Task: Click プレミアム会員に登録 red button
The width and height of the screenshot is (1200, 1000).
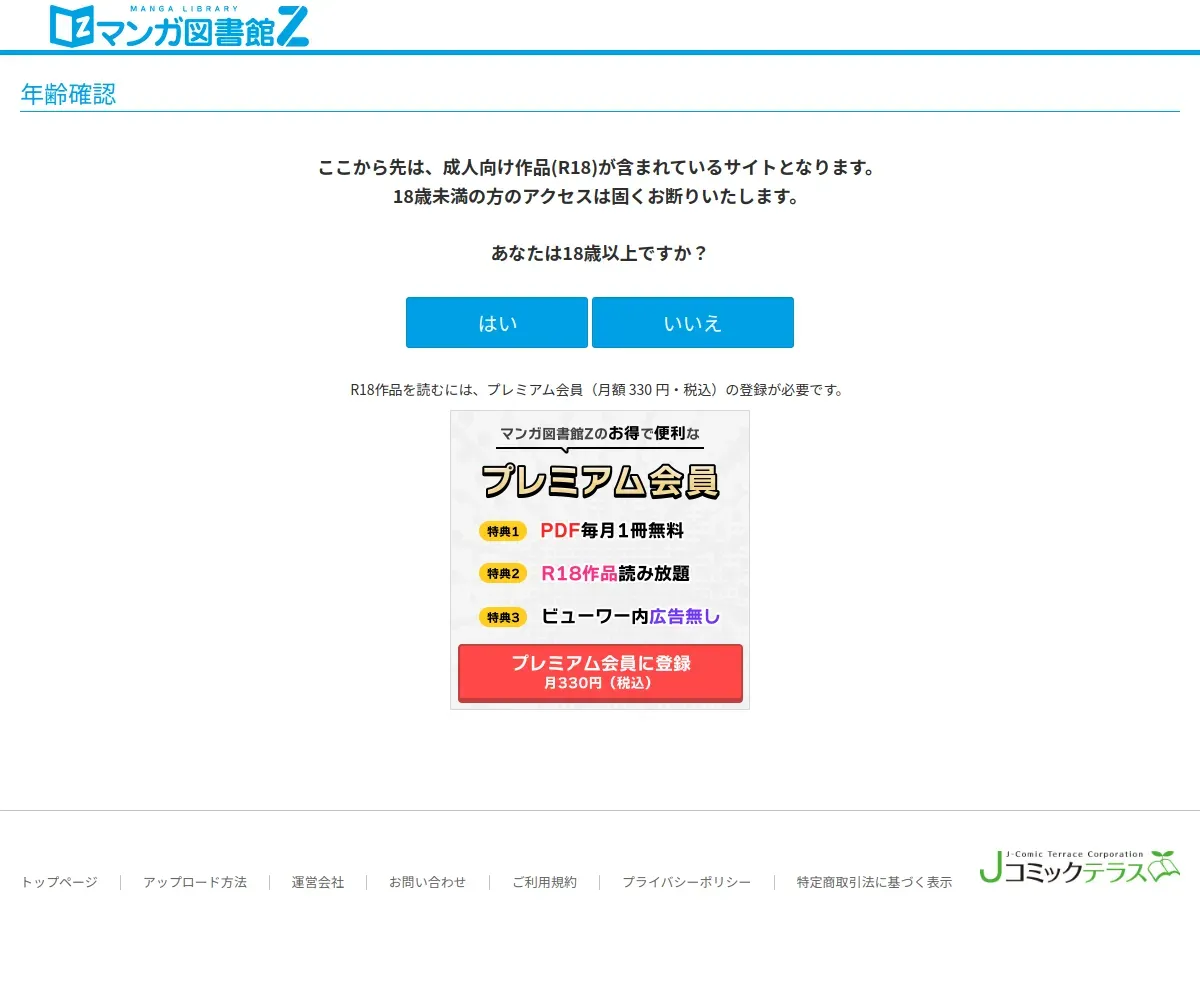Action: [600, 672]
